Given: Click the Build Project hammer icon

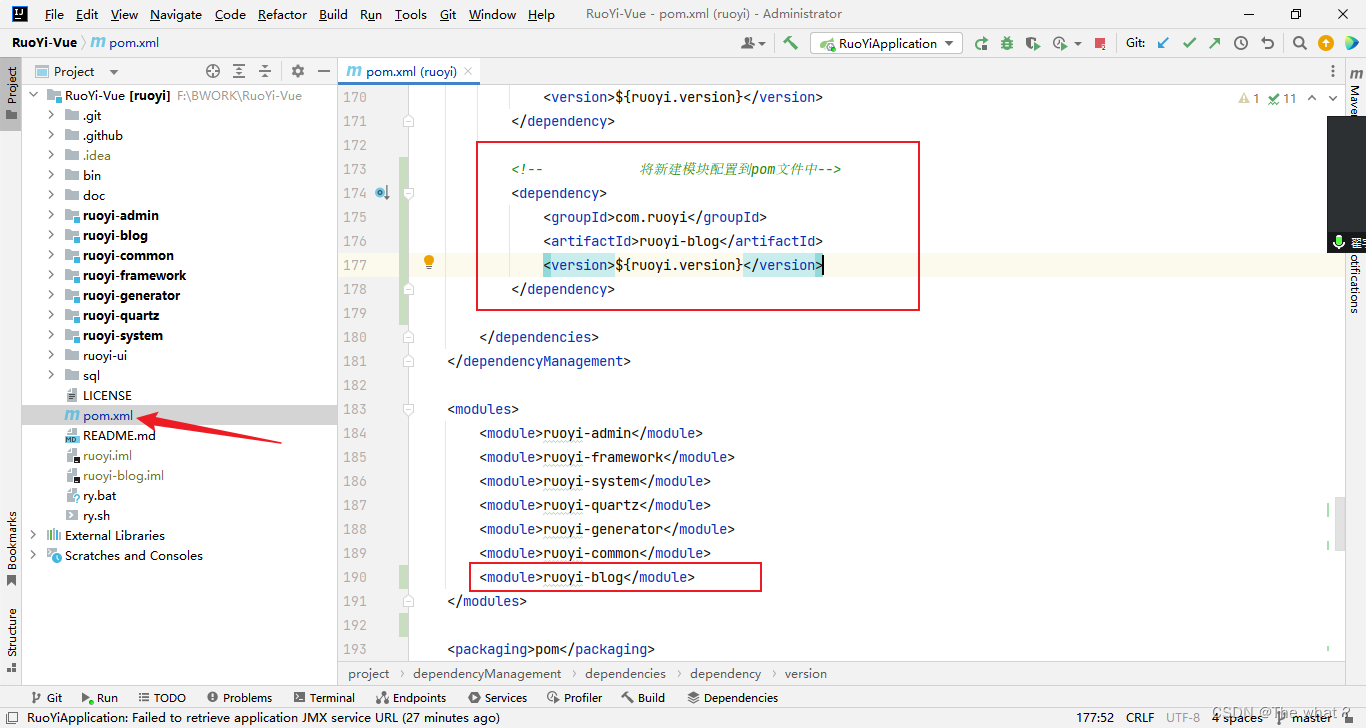Looking at the screenshot, I should point(791,43).
